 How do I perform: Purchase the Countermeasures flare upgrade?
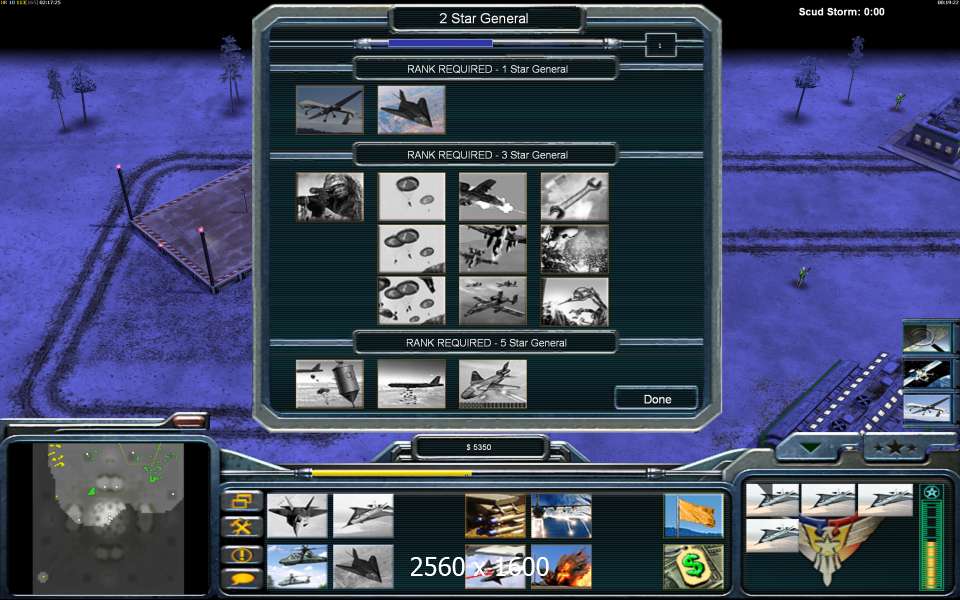pyautogui.click(x=561, y=516)
